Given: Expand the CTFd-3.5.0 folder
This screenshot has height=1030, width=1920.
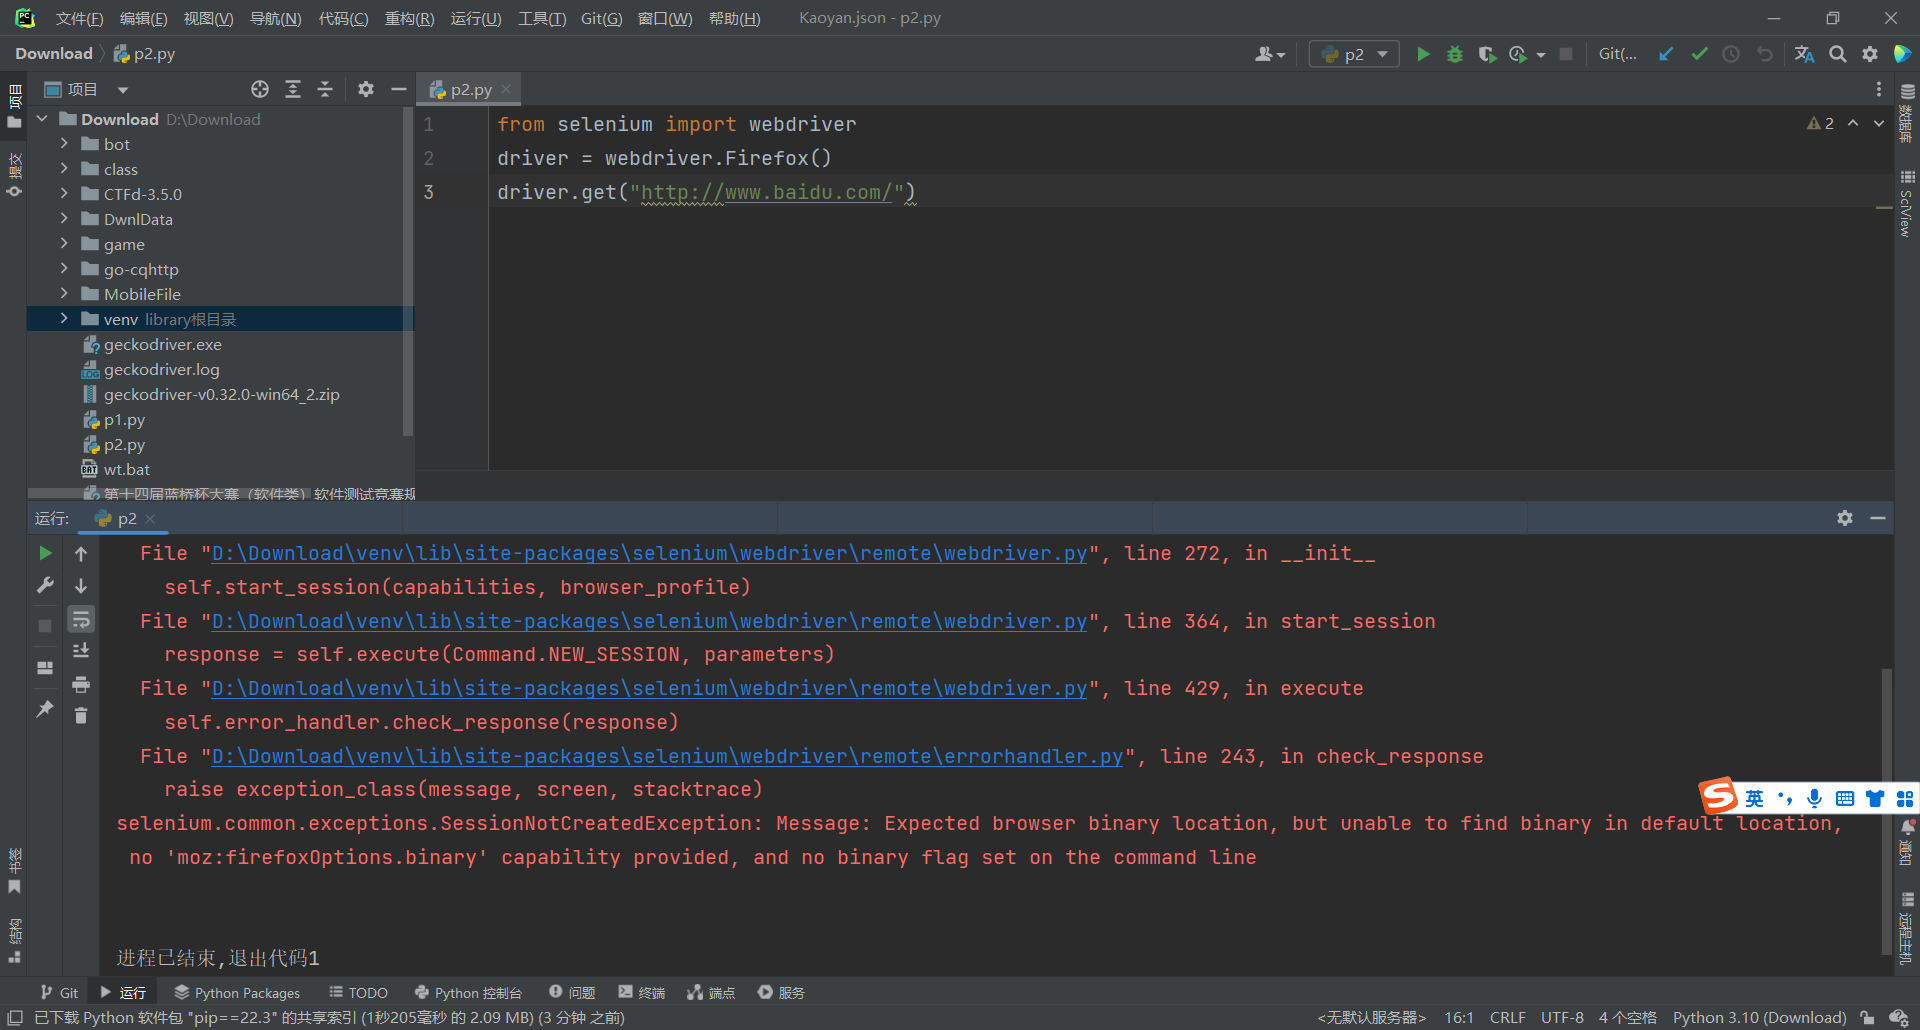Looking at the screenshot, I should [x=64, y=194].
